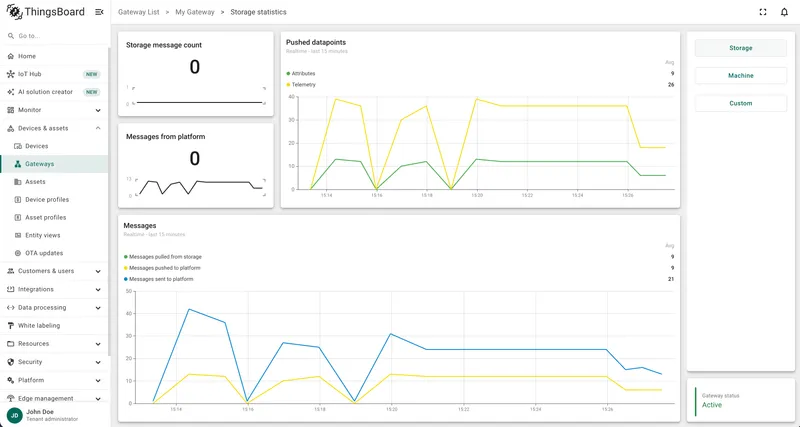Click the Tenant administrator role label
Image resolution: width=800 pixels, height=427 pixels.
pos(52,419)
